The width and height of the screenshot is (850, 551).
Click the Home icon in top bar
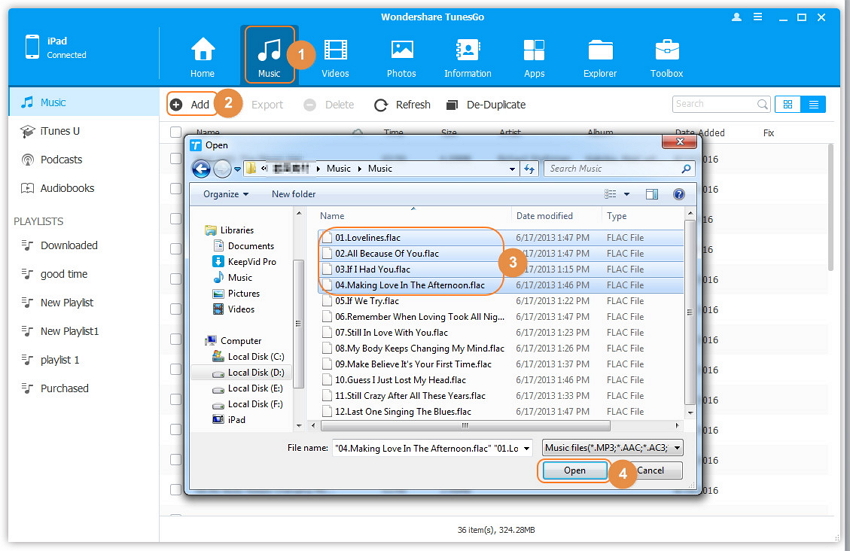(x=203, y=51)
